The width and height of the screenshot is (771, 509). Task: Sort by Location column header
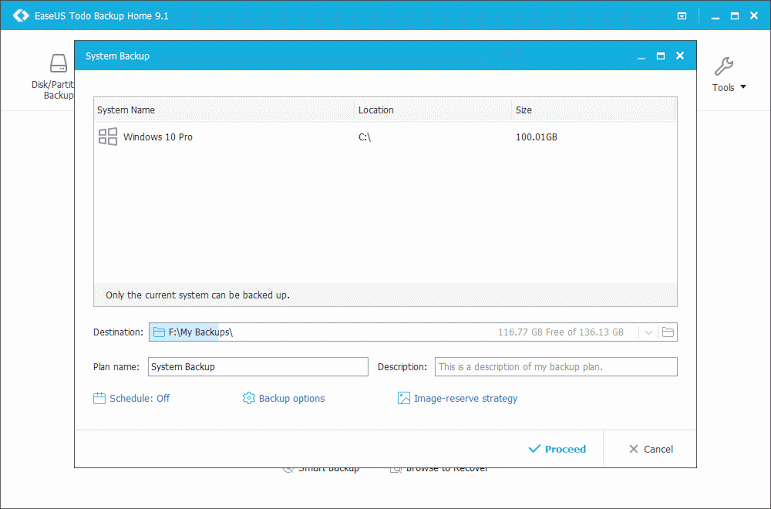[433, 110]
